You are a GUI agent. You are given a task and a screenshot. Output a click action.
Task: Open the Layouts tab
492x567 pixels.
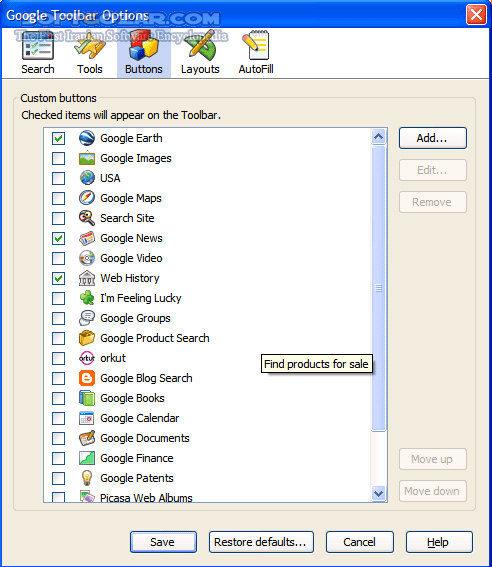[x=200, y=53]
